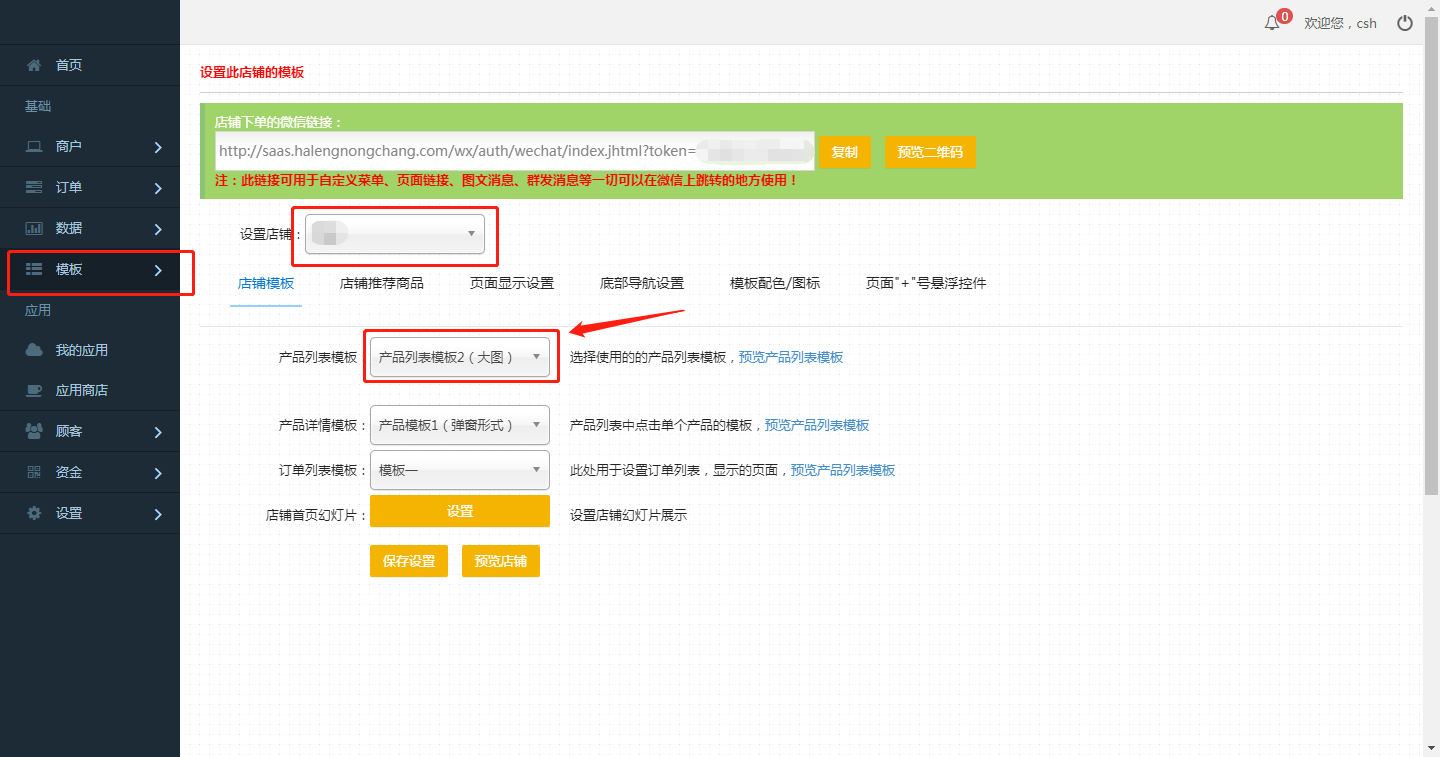Viewport: 1440px width, 757px height.
Task: Open the 产品详情模板 dropdown
Action: click(x=459, y=425)
